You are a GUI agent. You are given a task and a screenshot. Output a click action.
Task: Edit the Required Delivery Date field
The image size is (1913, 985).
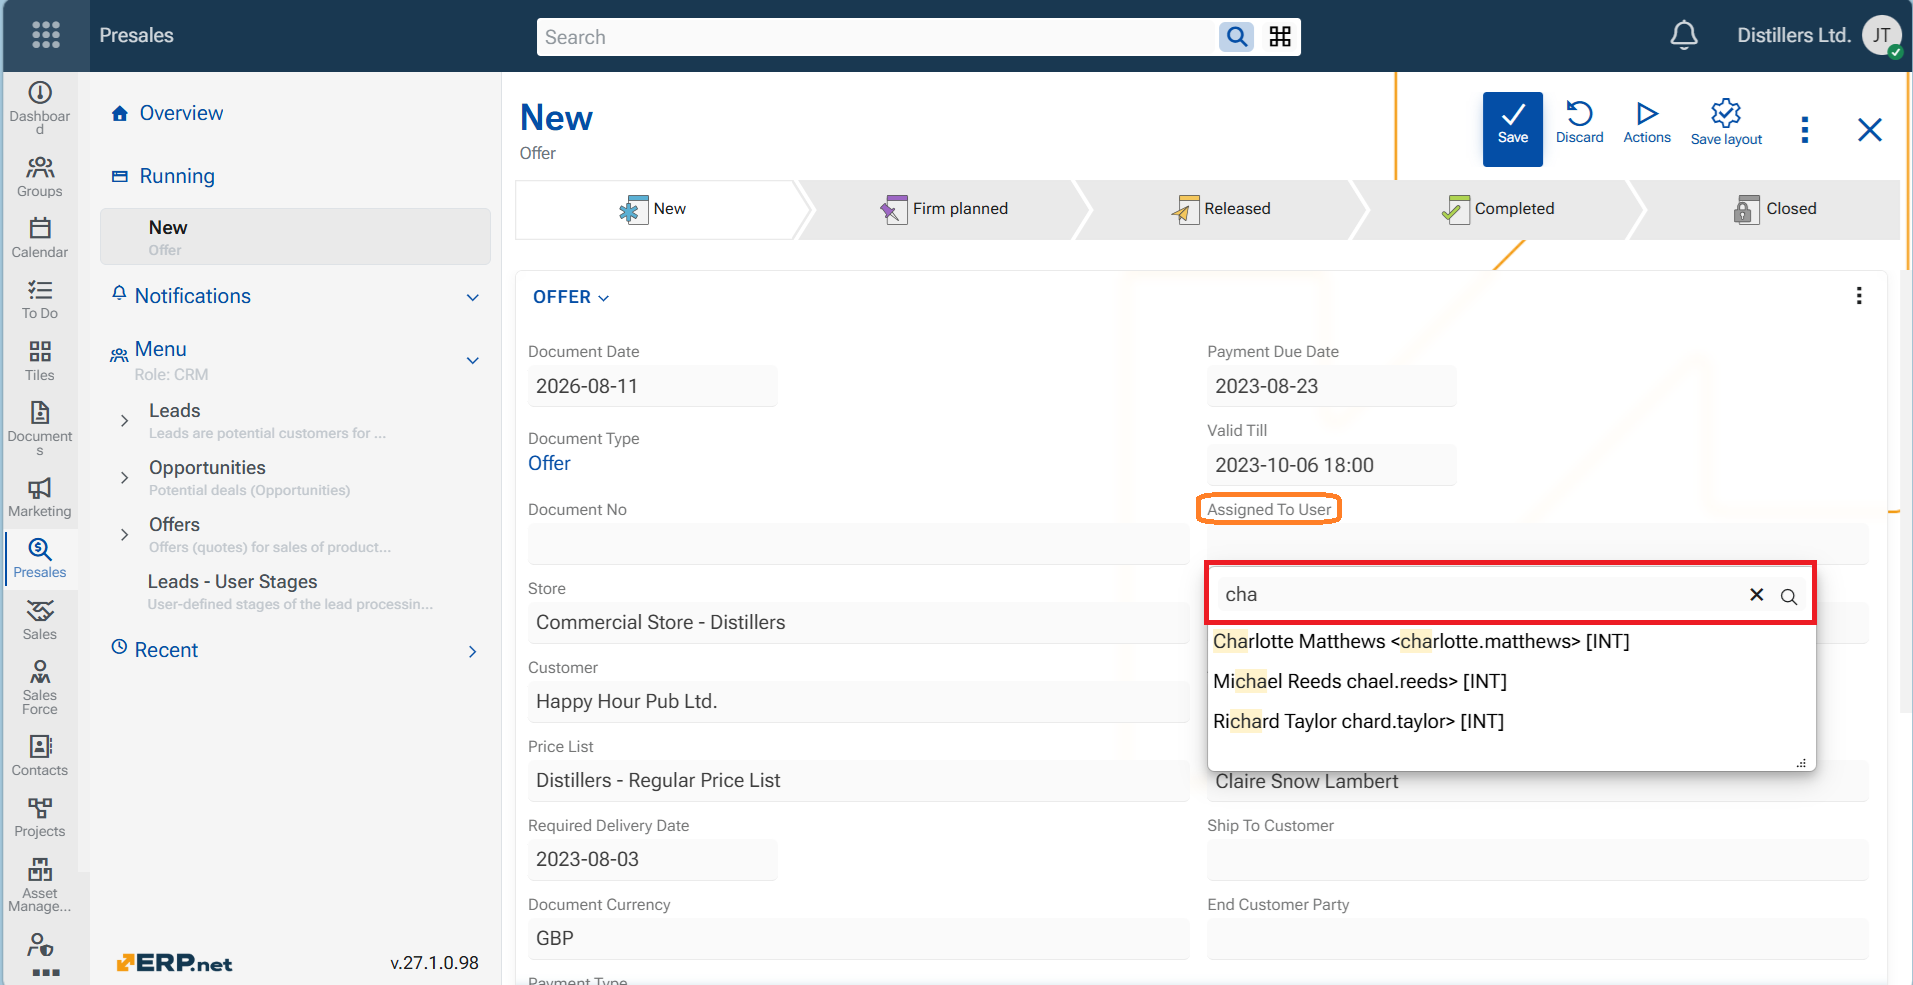coord(652,859)
